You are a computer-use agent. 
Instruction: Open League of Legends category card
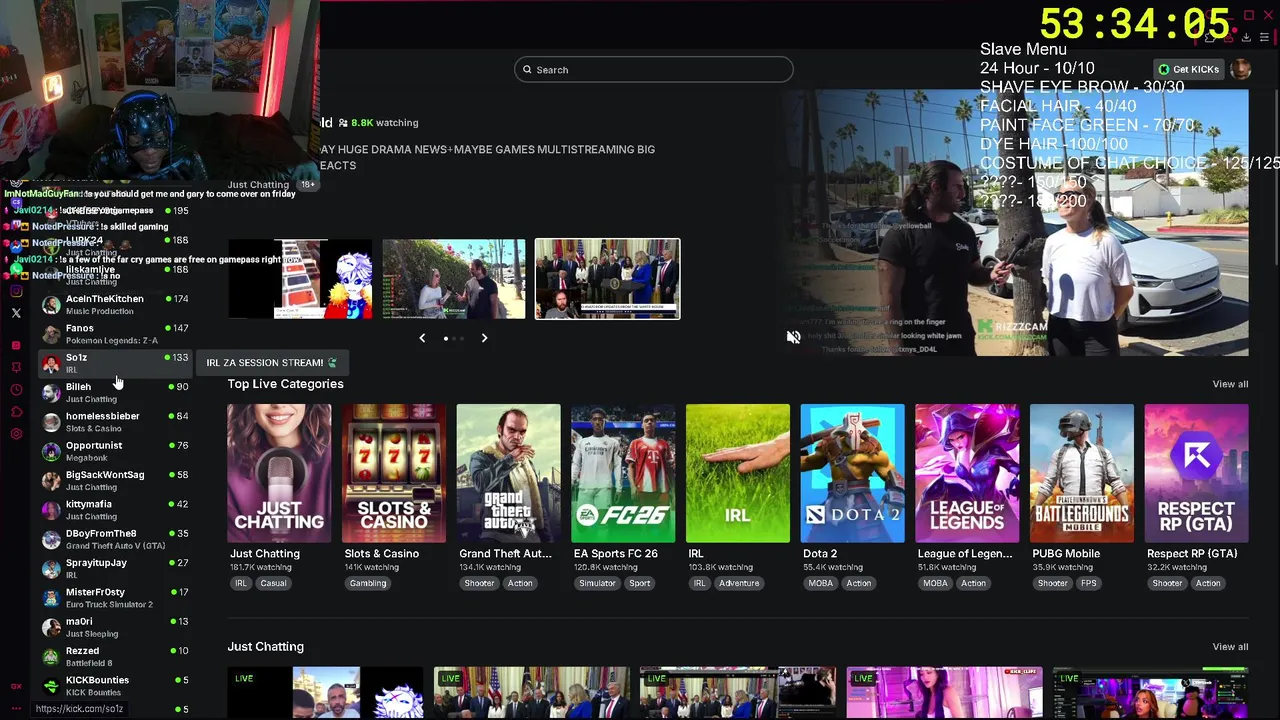pos(967,473)
